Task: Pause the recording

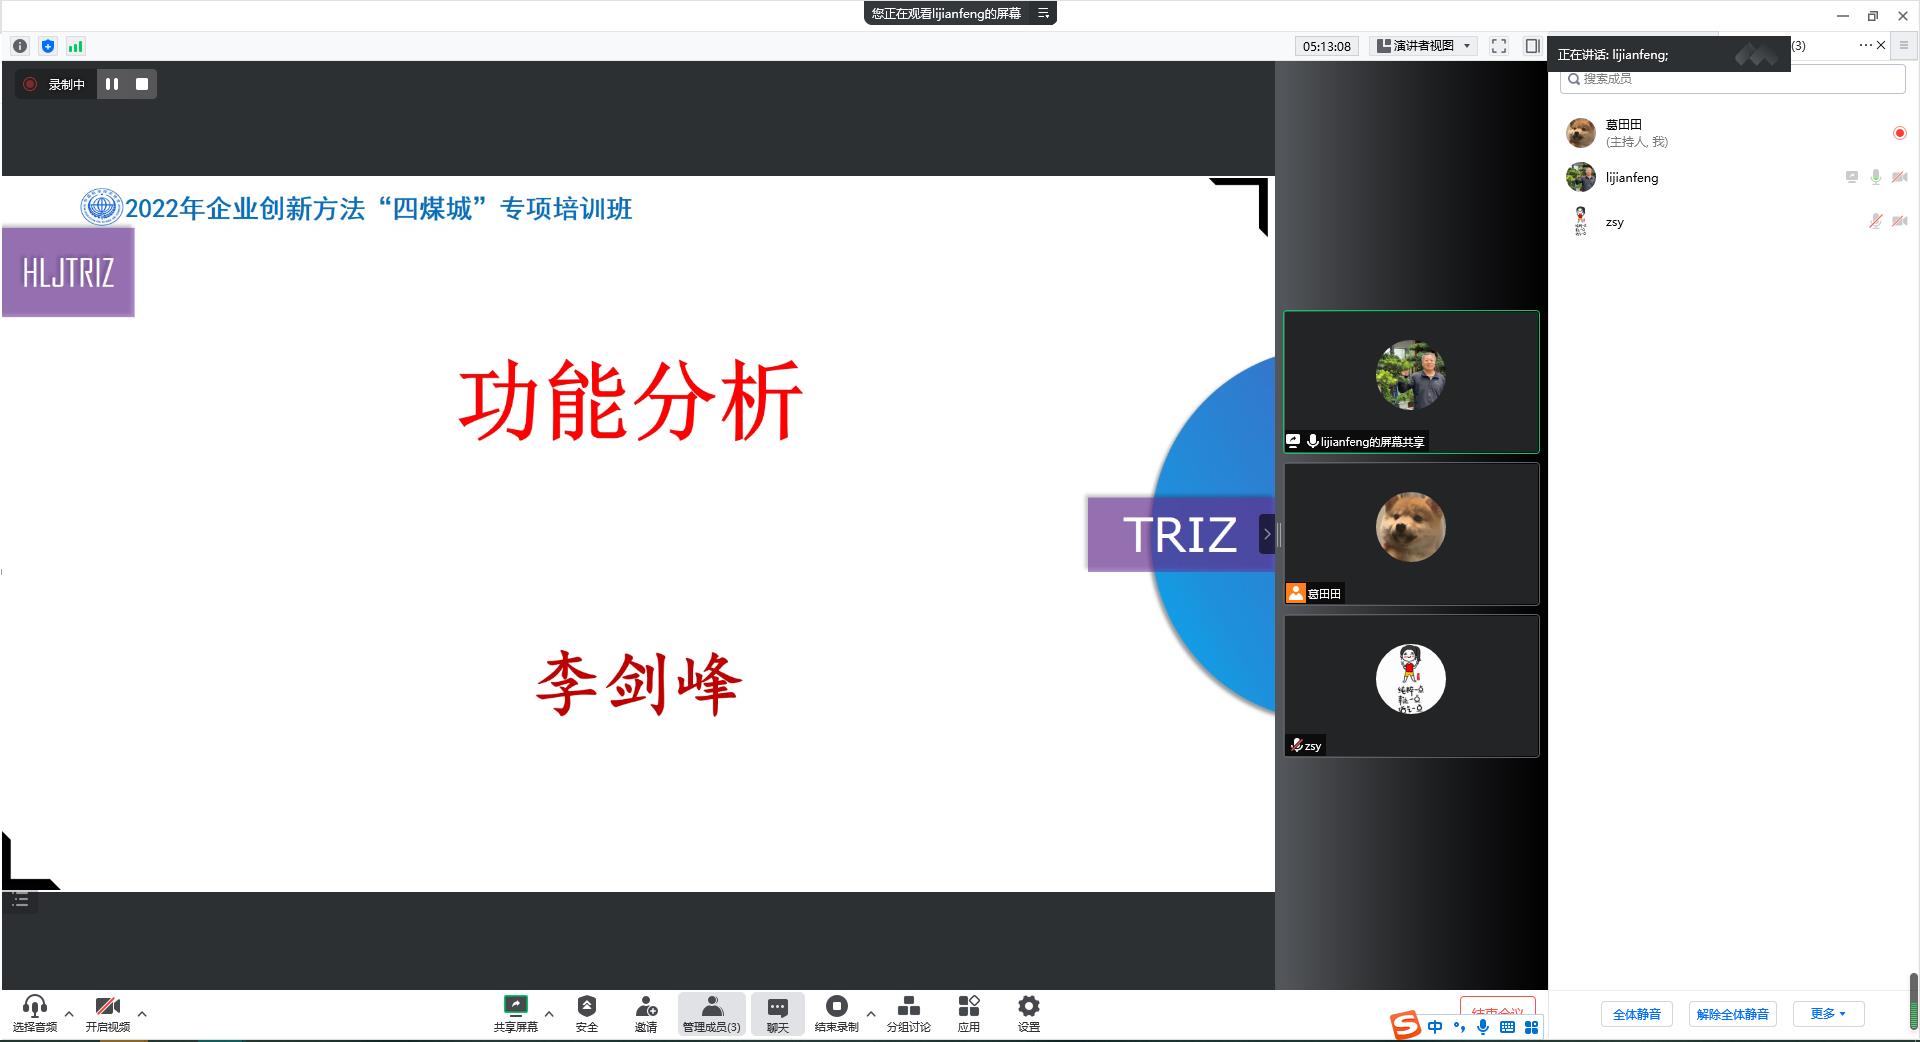Action: [112, 84]
